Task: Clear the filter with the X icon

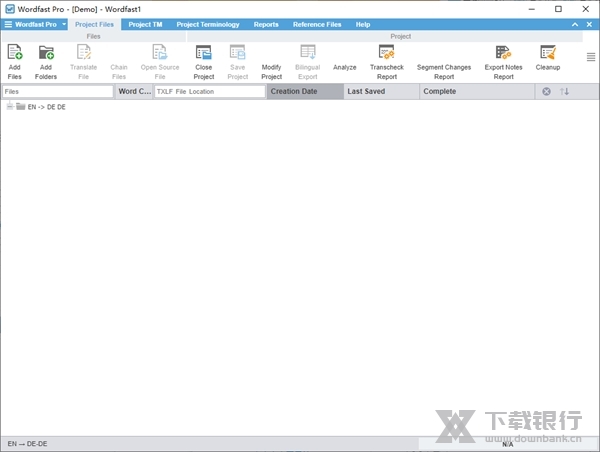Action: point(546,91)
